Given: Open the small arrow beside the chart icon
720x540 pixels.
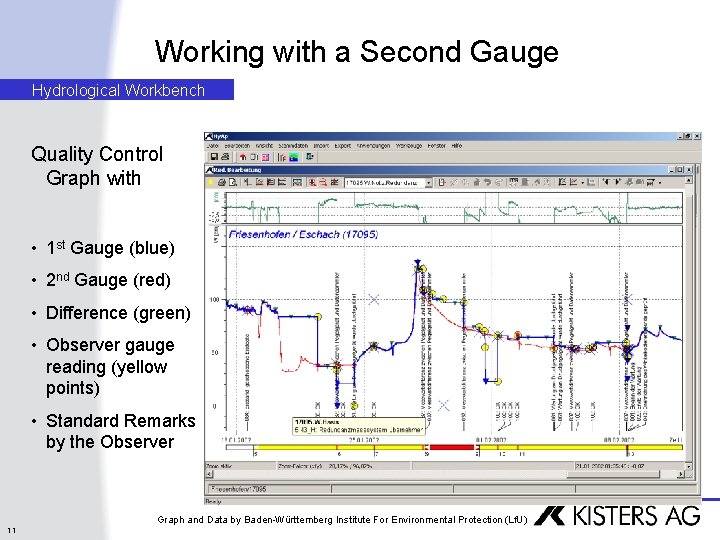Looking at the screenshot, I should [x=582, y=183].
